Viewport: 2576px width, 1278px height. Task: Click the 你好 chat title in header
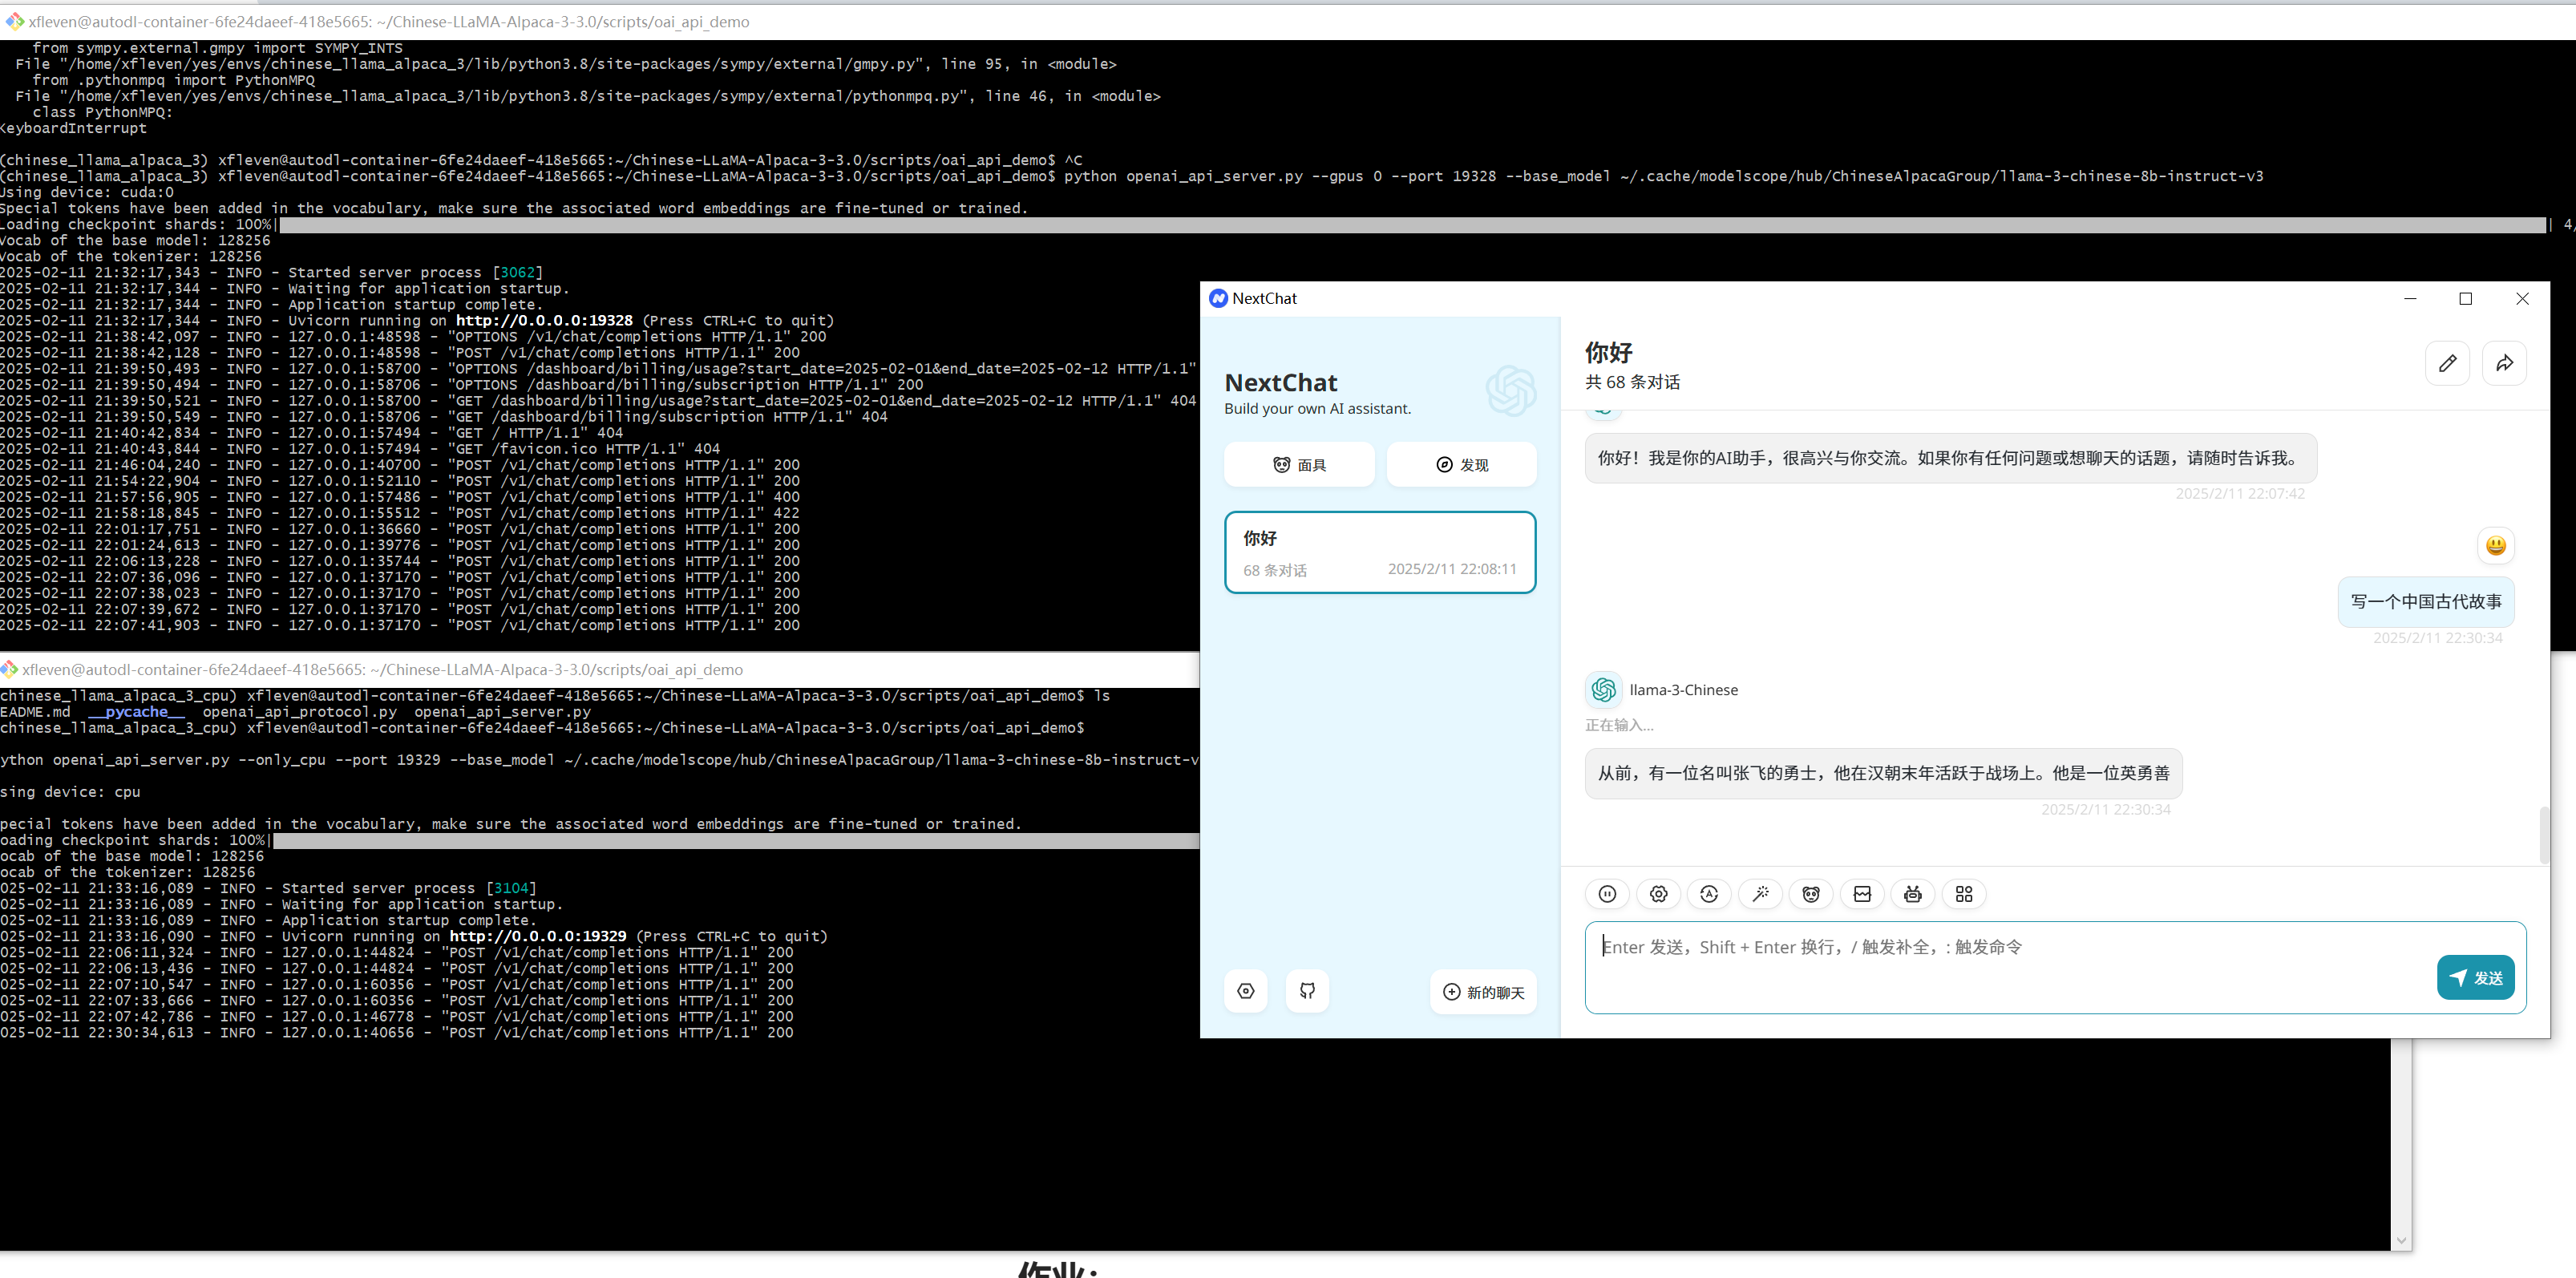coord(1608,352)
